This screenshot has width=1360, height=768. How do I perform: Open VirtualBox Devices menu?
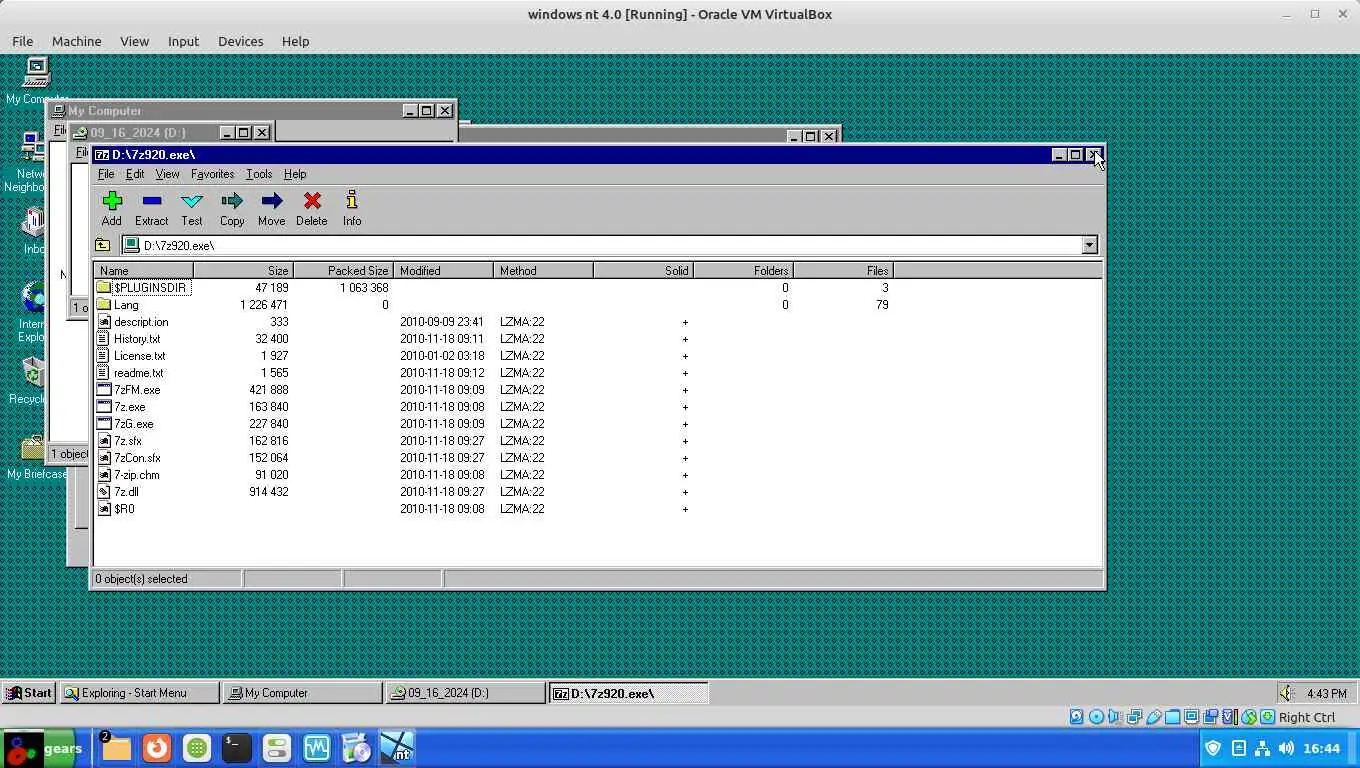click(x=240, y=41)
